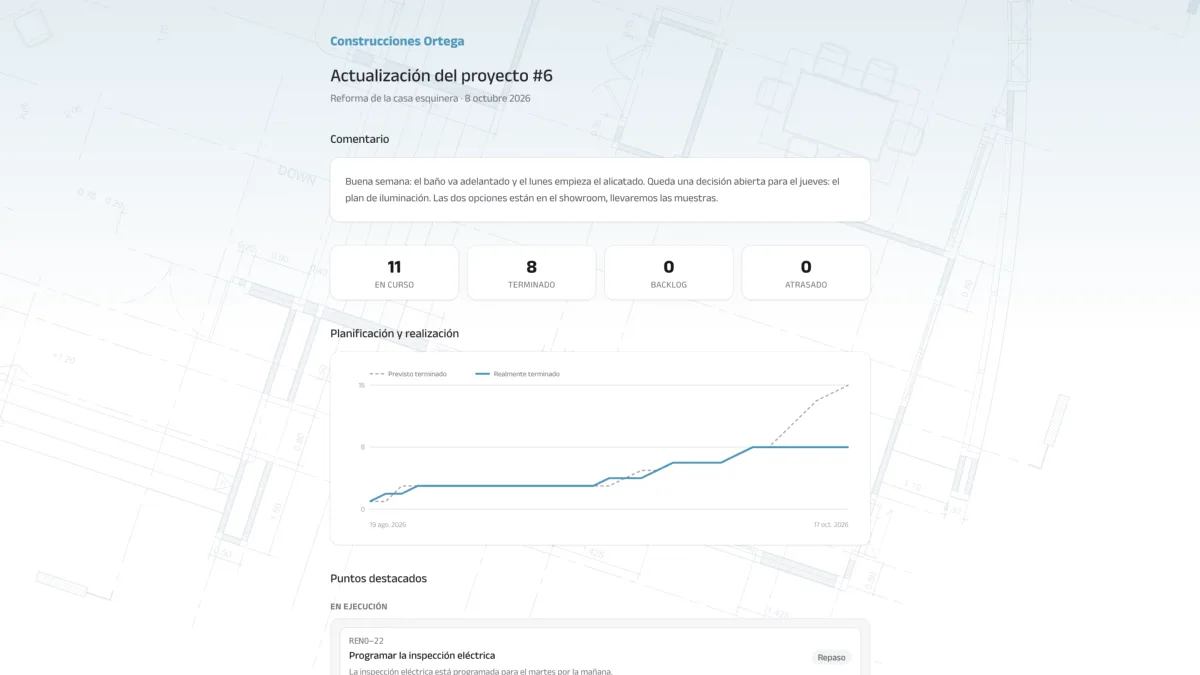Click the "En ejecución" group label

(359, 606)
